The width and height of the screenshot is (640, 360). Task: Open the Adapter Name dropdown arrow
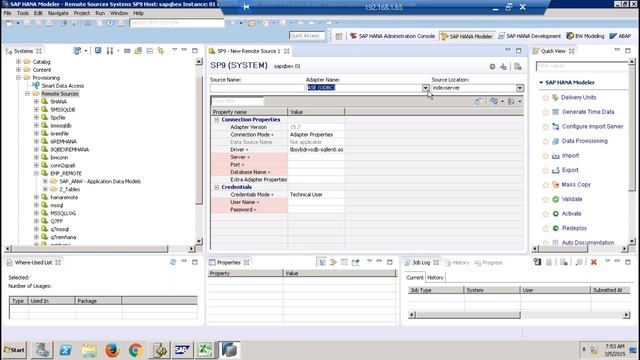(425, 88)
